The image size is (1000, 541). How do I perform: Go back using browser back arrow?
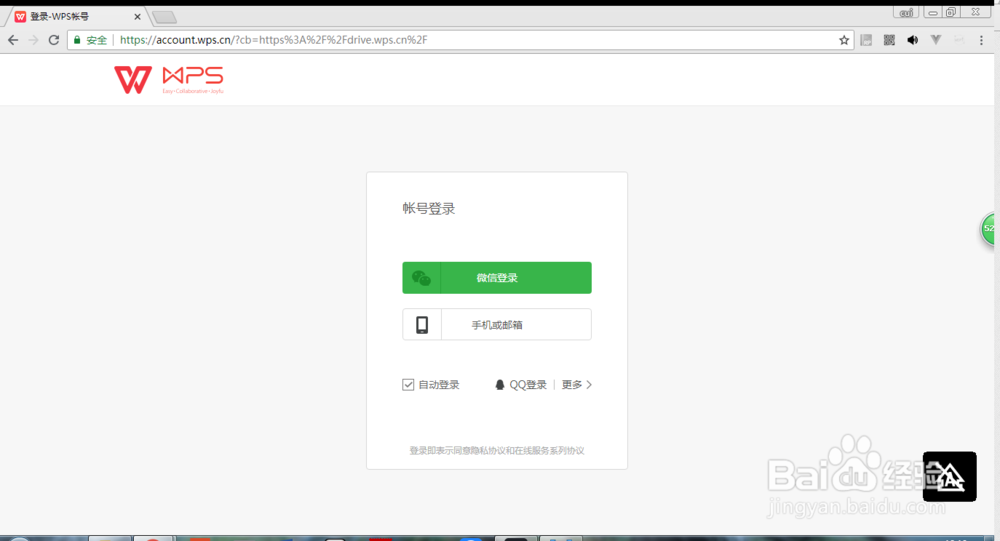click(x=13, y=40)
